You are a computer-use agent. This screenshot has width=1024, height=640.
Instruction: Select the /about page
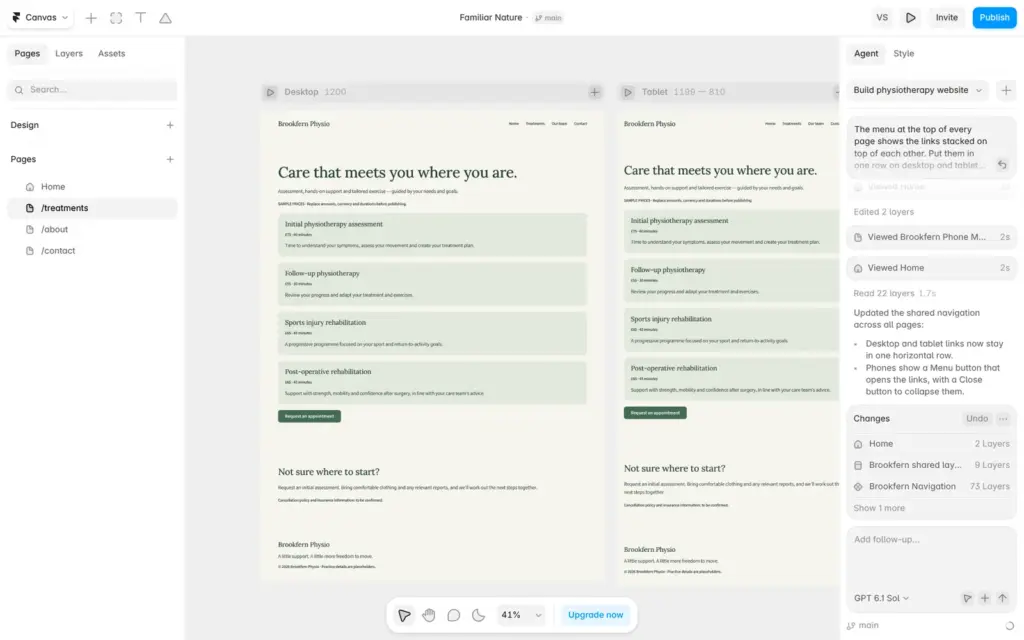click(92, 229)
